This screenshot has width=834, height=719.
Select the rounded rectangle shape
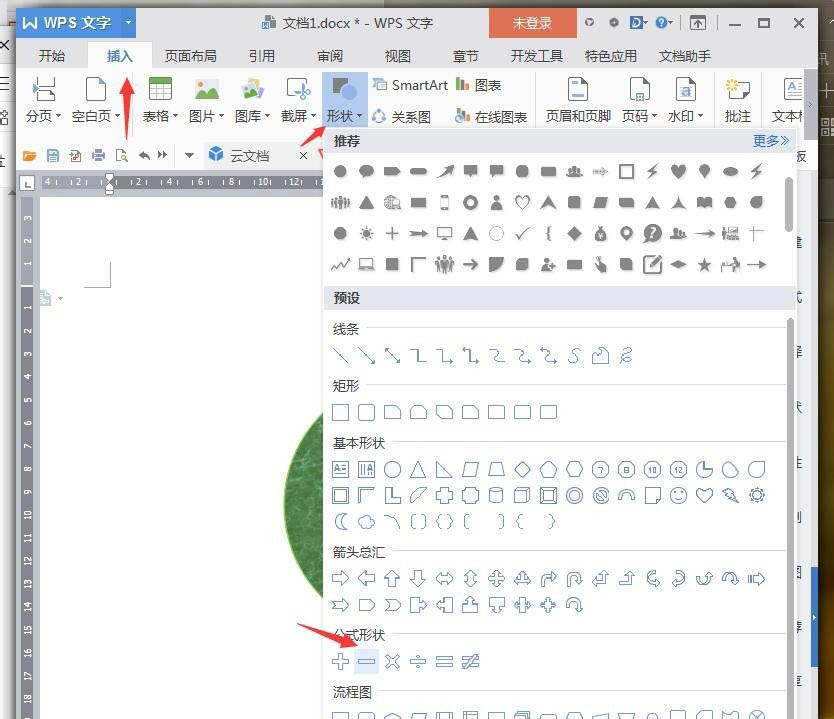[366, 412]
